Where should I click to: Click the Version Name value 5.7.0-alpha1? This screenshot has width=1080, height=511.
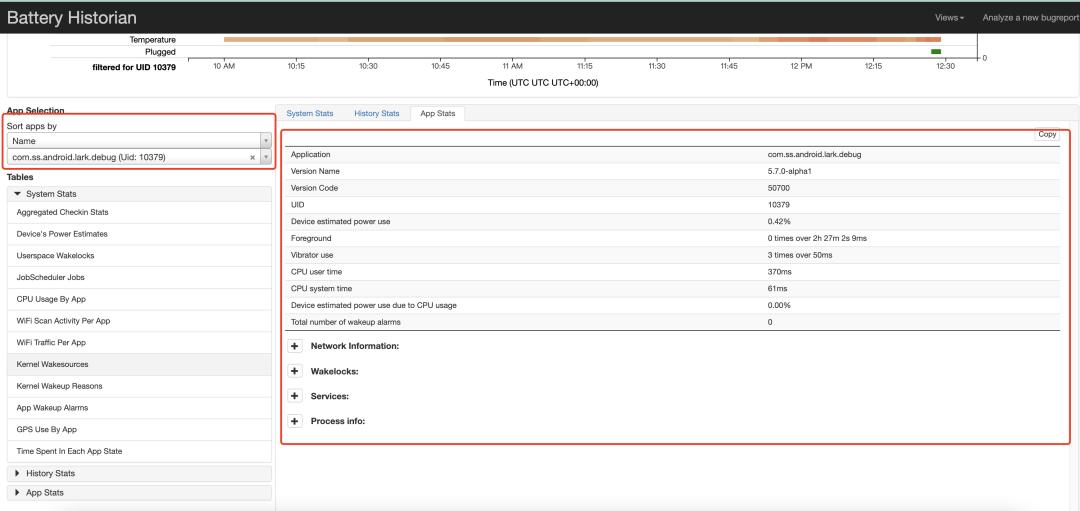coord(790,171)
